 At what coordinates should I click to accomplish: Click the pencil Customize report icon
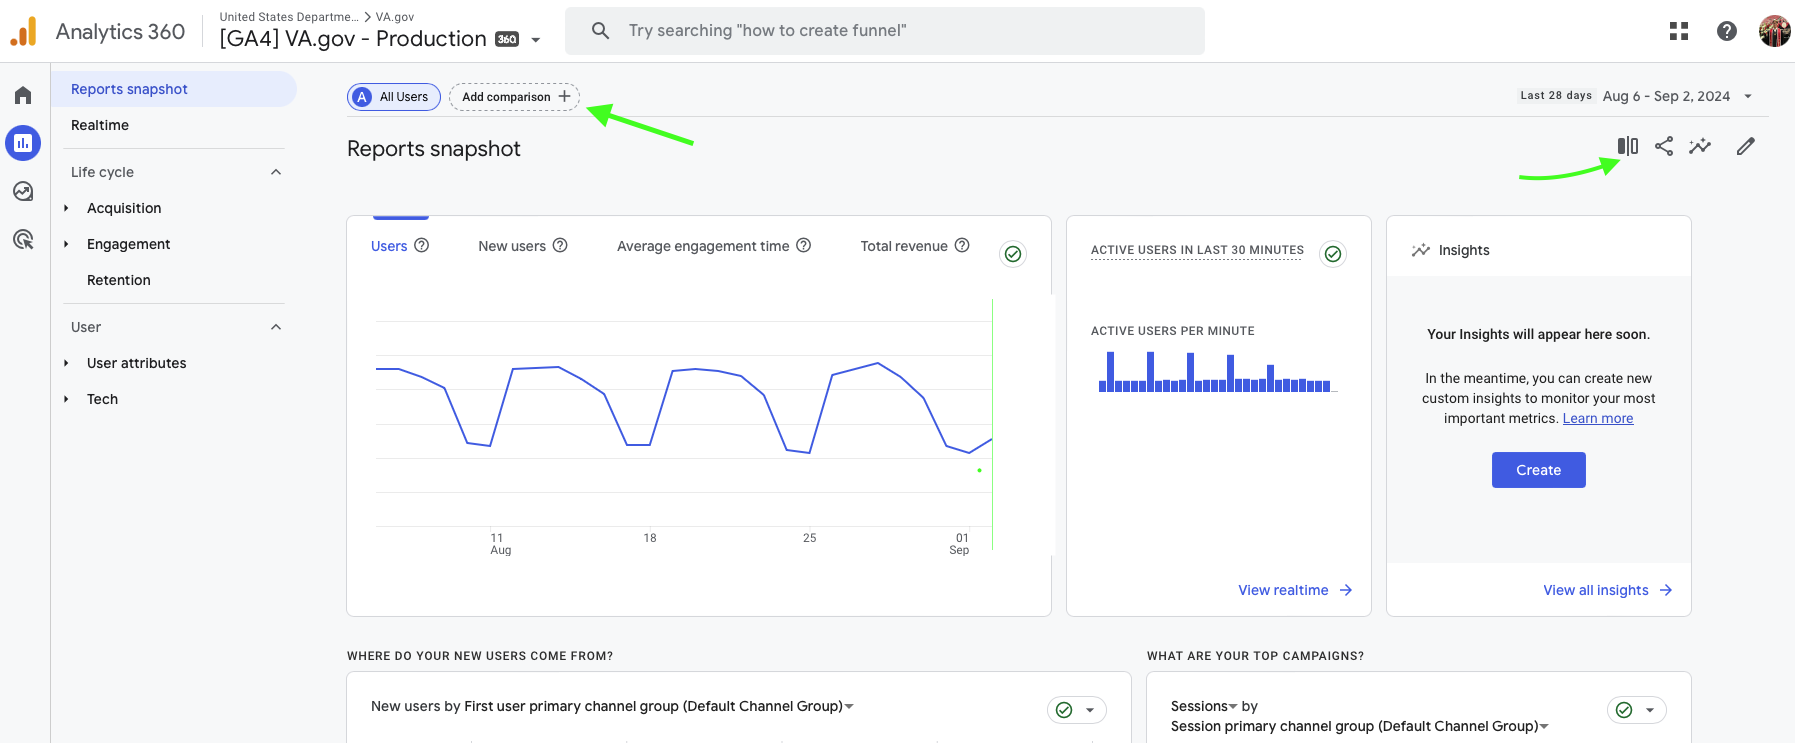(x=1745, y=146)
